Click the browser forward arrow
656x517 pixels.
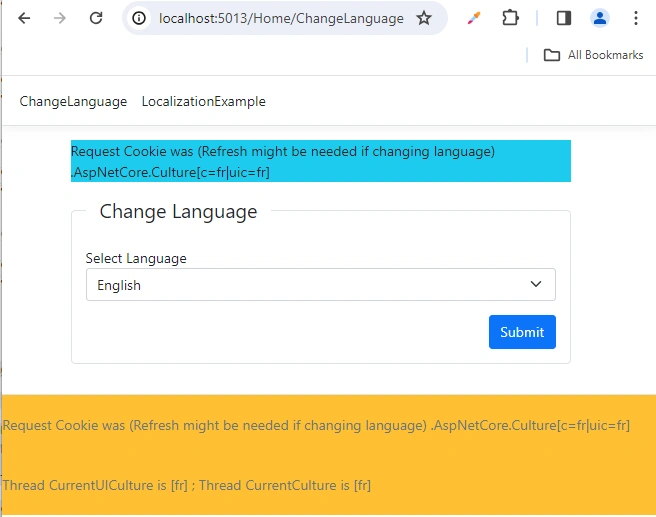pos(60,18)
